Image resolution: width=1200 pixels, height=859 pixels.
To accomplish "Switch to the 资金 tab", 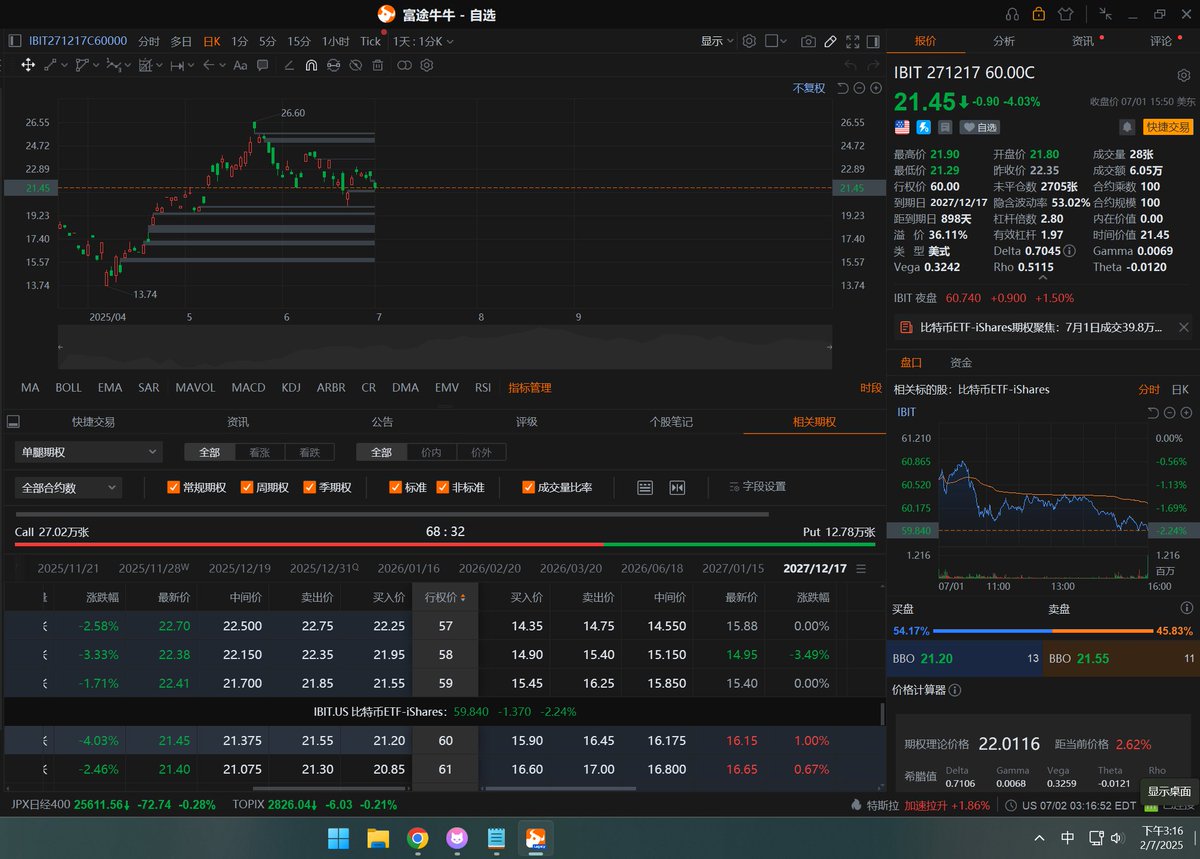I will 961,362.
